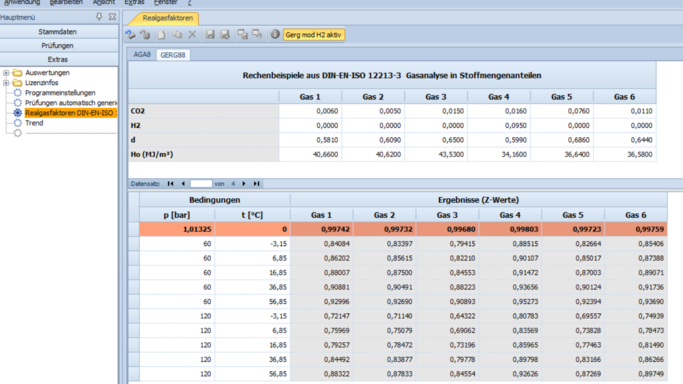Click row selector of highlighted 1,01325 row
The height and width of the screenshot is (384, 683).
pos(134,229)
